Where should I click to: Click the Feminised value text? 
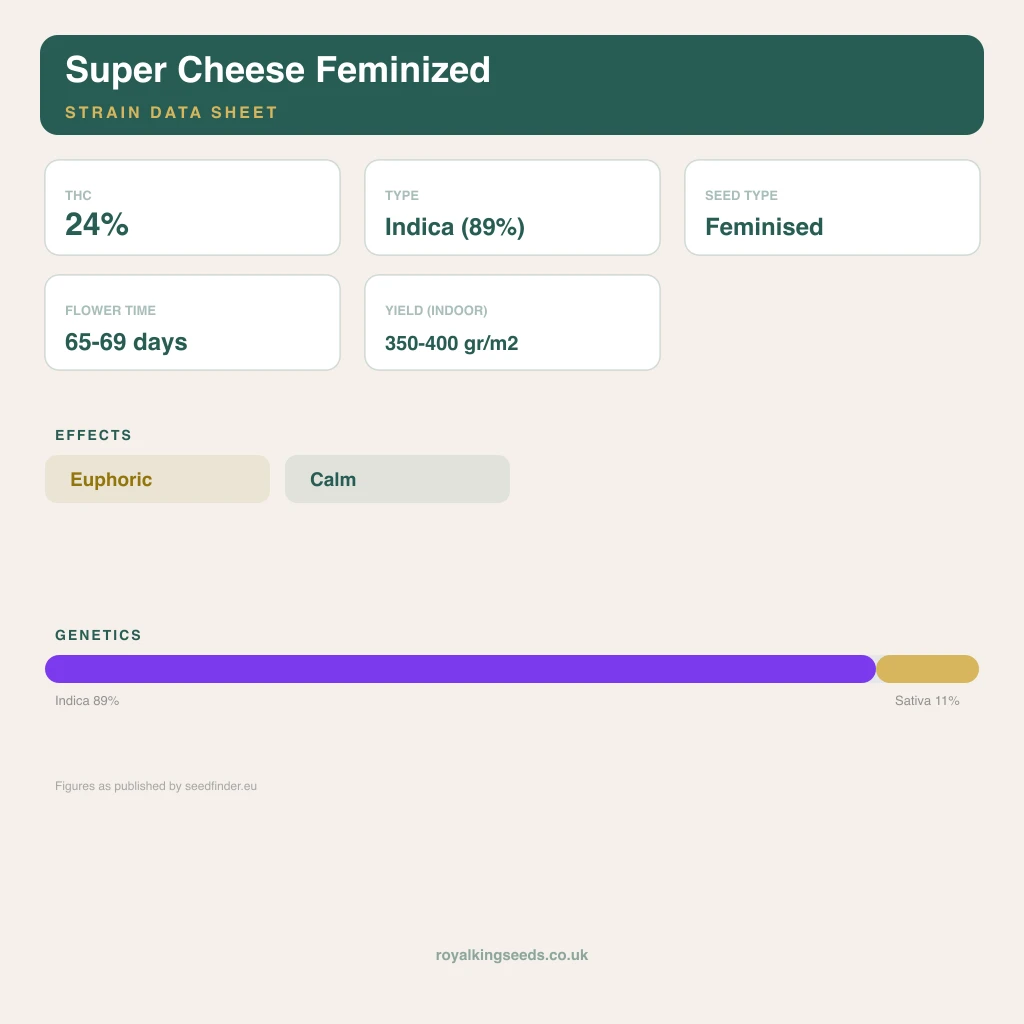pos(764,227)
